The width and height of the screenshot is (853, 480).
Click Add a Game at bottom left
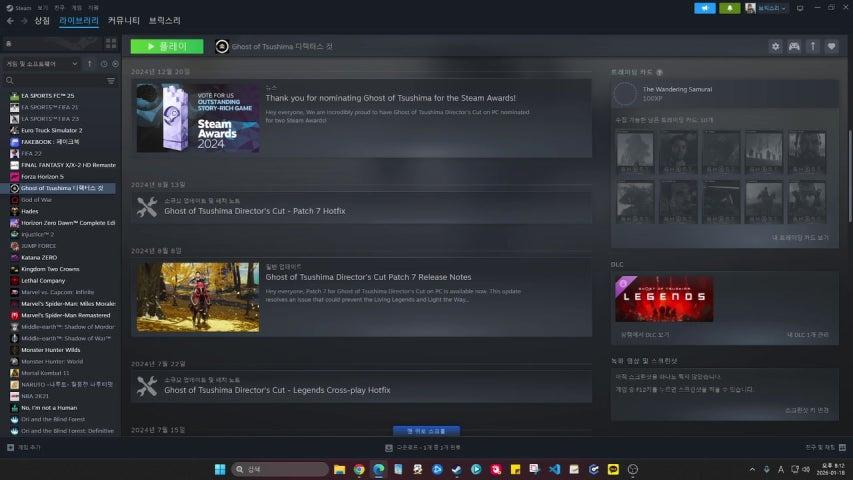[x=24, y=447]
